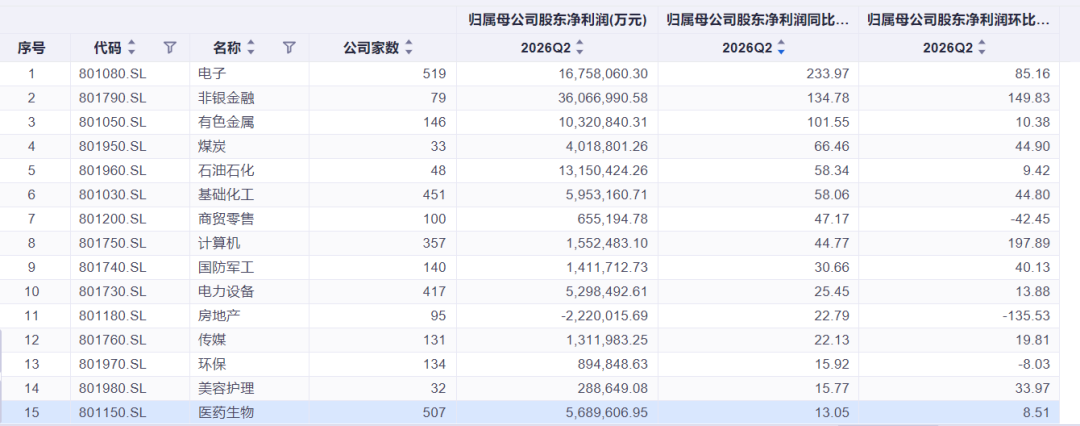Image resolution: width=1080 pixels, height=426 pixels.
Task: Select the 商贸零售 row name
Action: pos(226,219)
